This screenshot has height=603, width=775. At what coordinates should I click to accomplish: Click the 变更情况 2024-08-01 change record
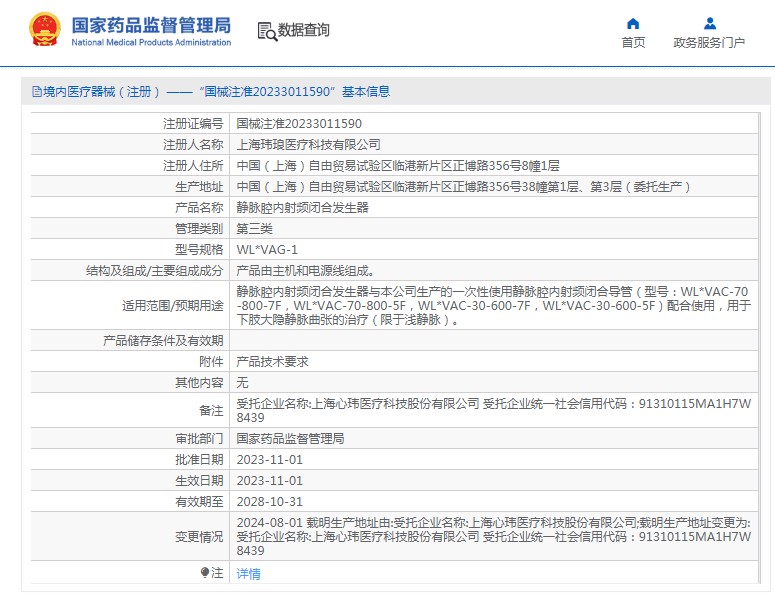tap(493, 536)
